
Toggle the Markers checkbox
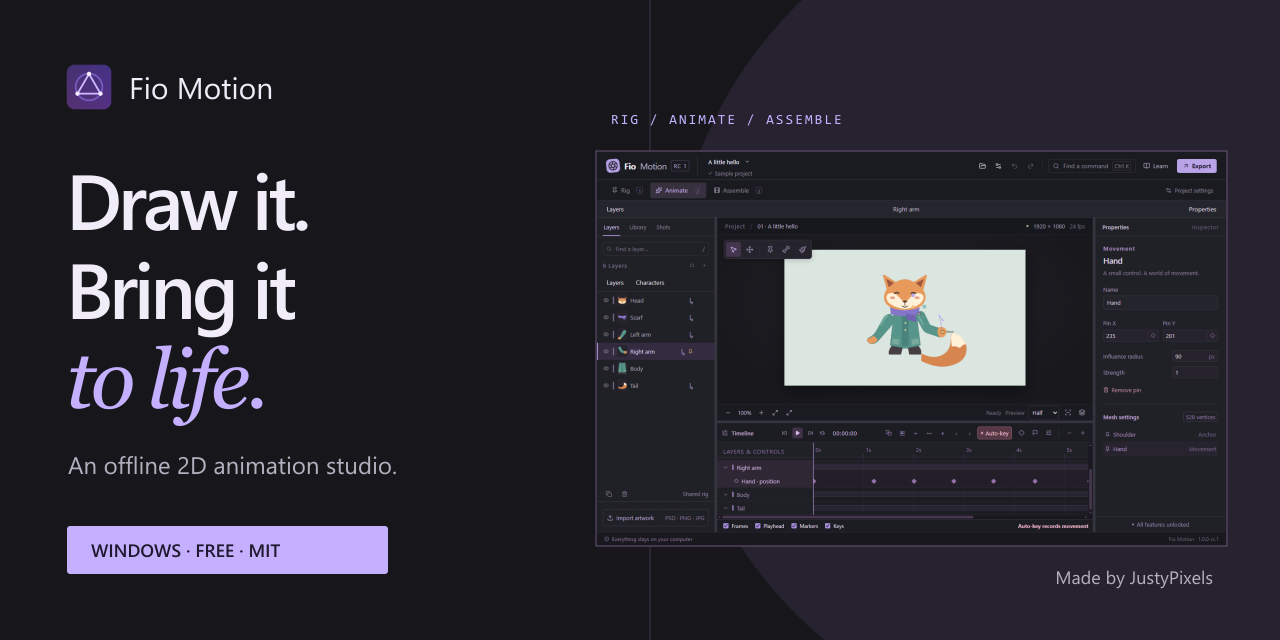(x=794, y=525)
